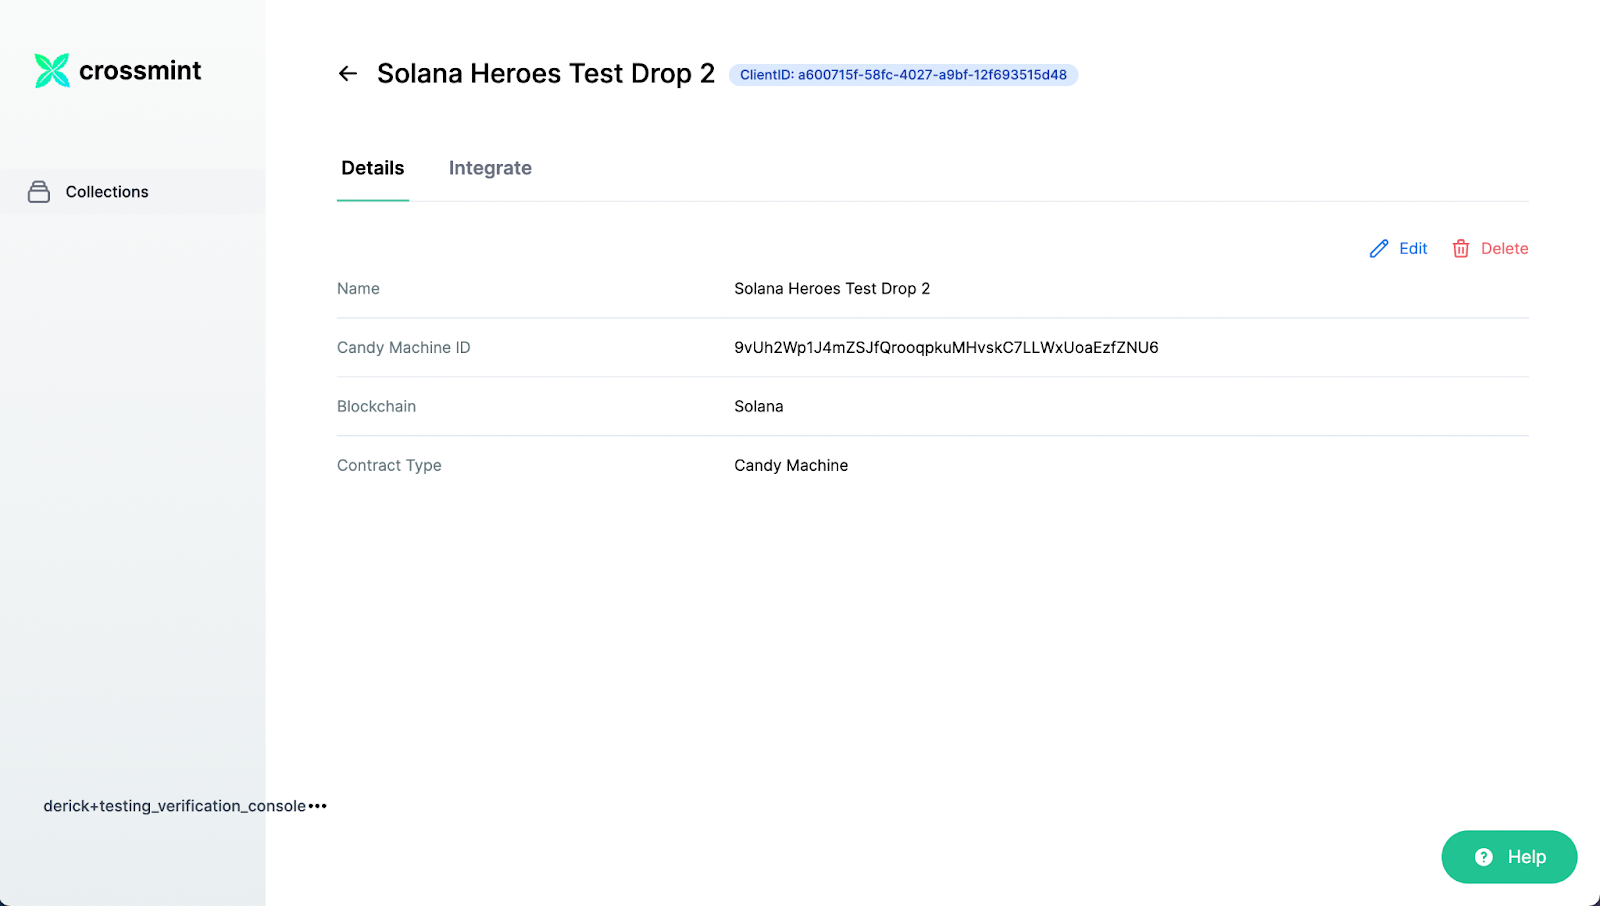This screenshot has width=1600, height=906.
Task: Click the trash can Delete icon
Action: tap(1461, 249)
